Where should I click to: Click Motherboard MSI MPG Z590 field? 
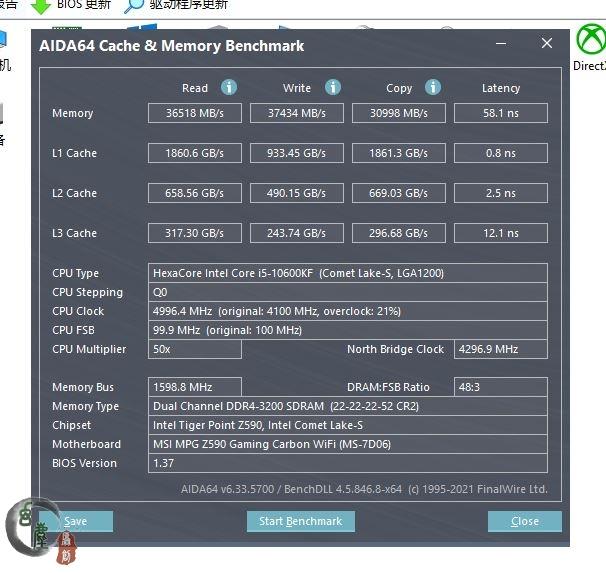[348, 444]
